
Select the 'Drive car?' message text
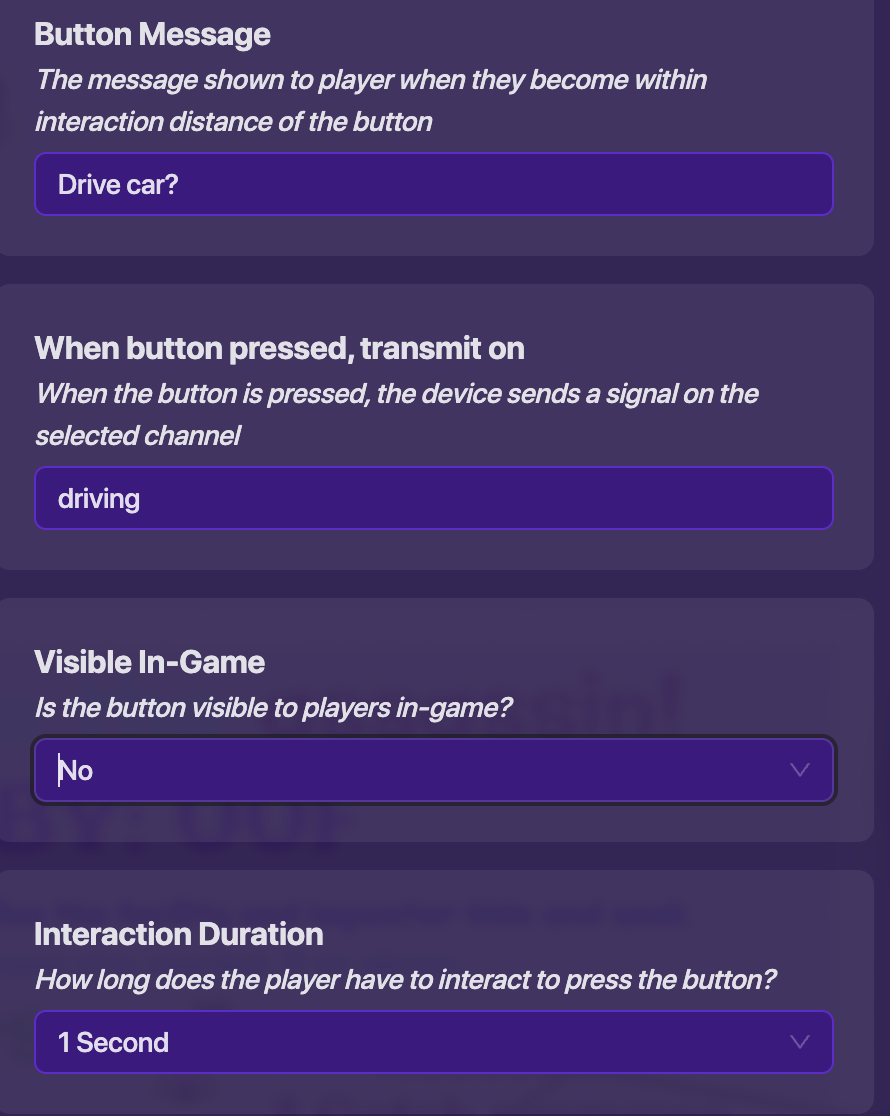(x=118, y=185)
